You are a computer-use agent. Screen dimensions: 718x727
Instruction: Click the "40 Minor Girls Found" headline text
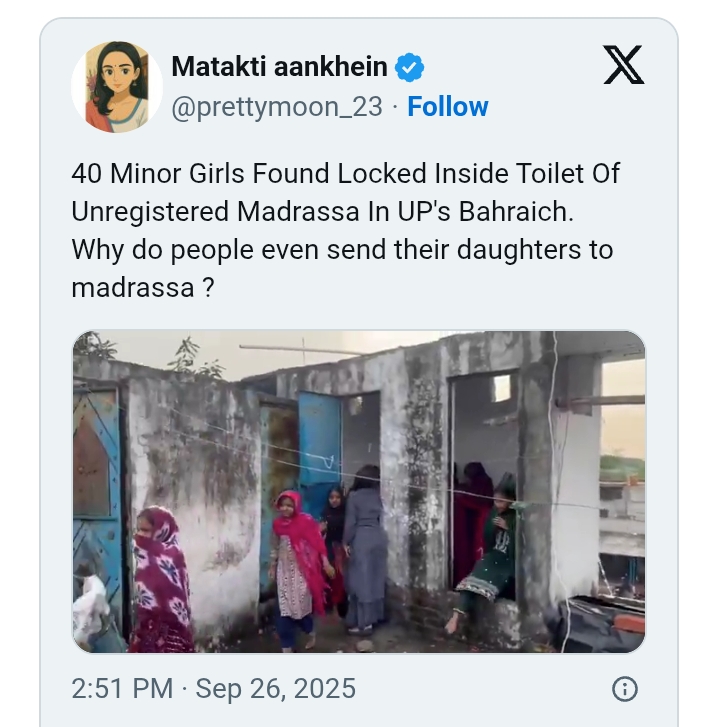[200, 173]
